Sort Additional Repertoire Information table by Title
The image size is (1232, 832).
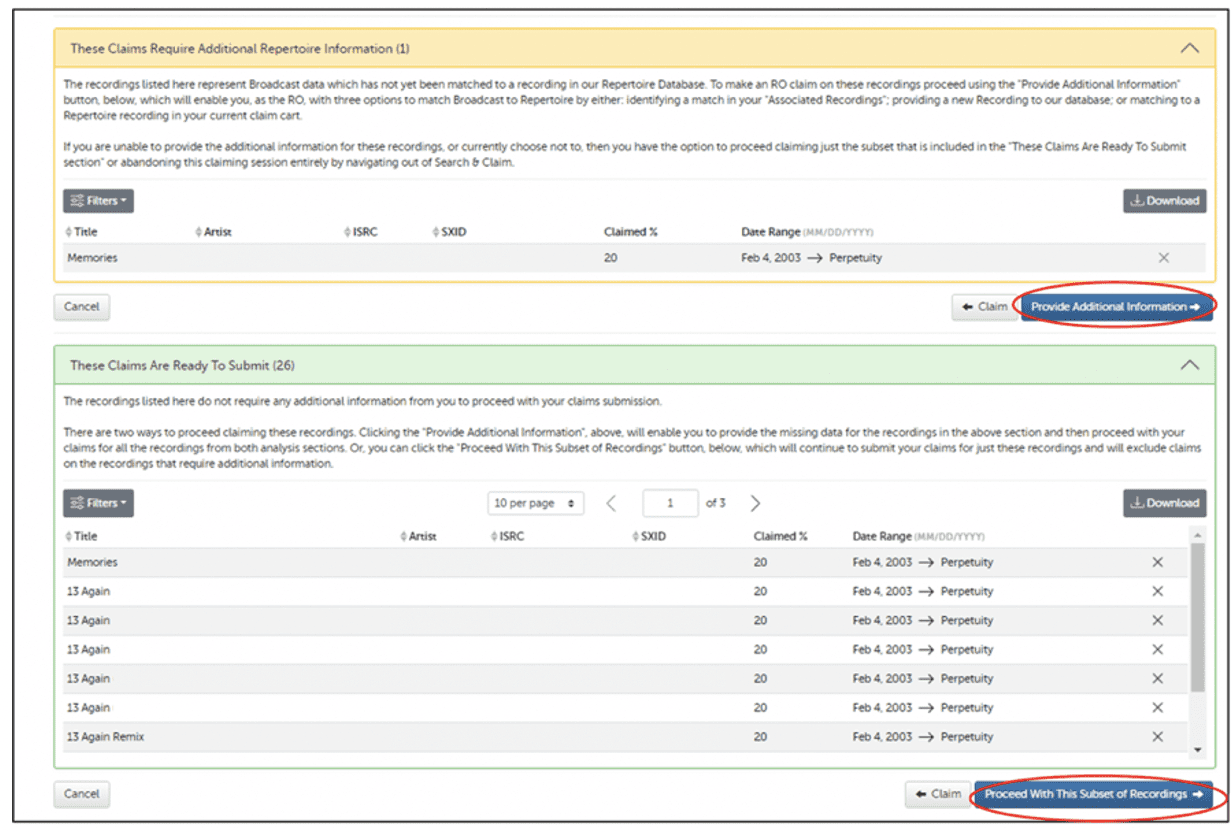point(82,232)
